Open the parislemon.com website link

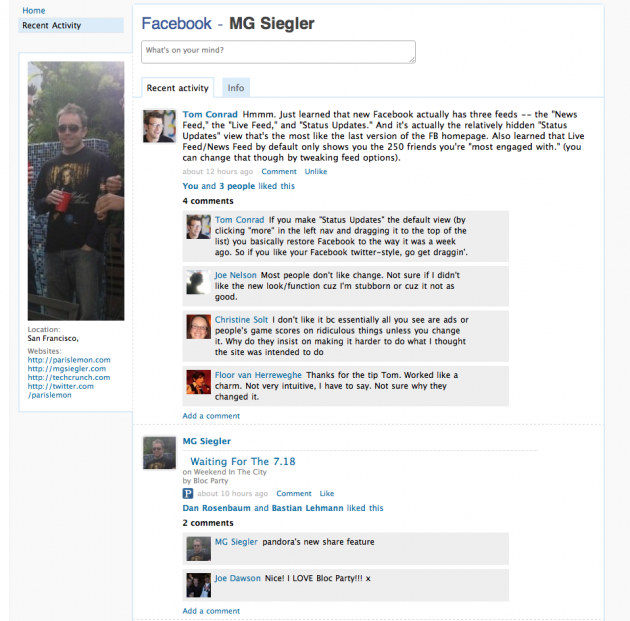tap(69, 360)
